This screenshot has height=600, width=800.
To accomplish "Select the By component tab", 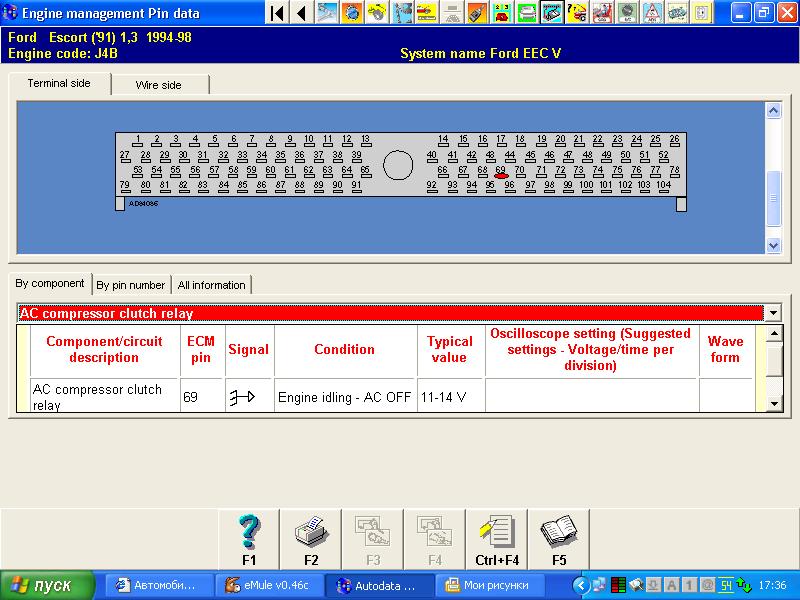I will 49,283.
